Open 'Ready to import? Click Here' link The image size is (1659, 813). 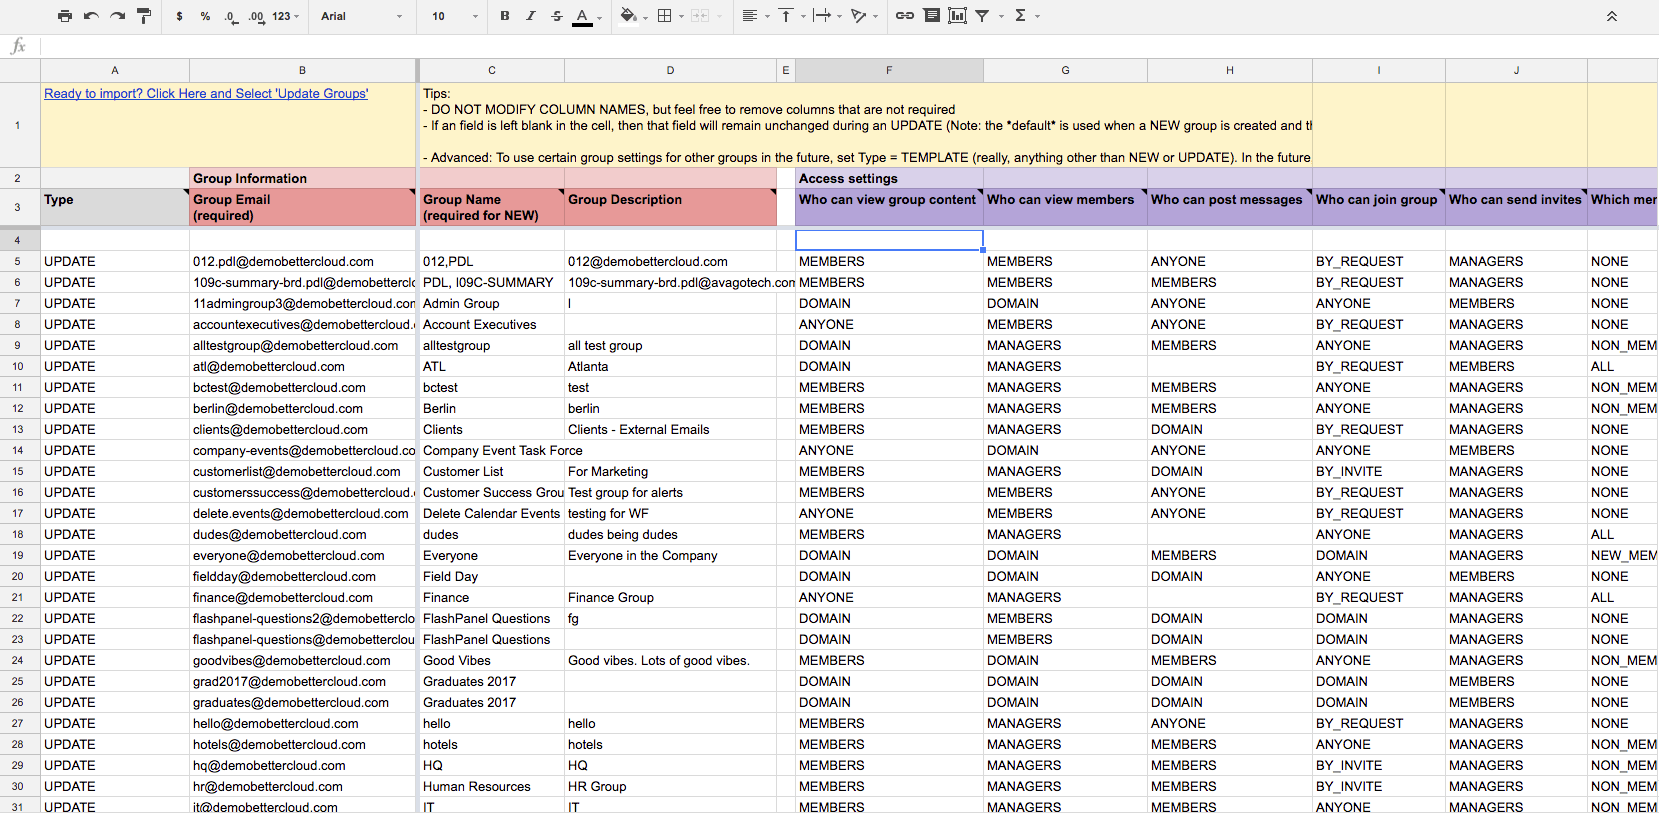[x=206, y=94]
